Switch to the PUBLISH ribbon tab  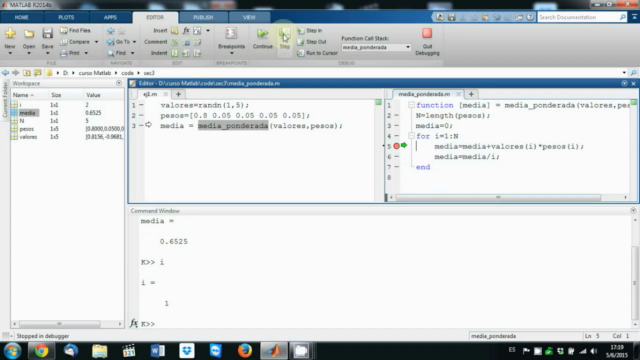(203, 18)
